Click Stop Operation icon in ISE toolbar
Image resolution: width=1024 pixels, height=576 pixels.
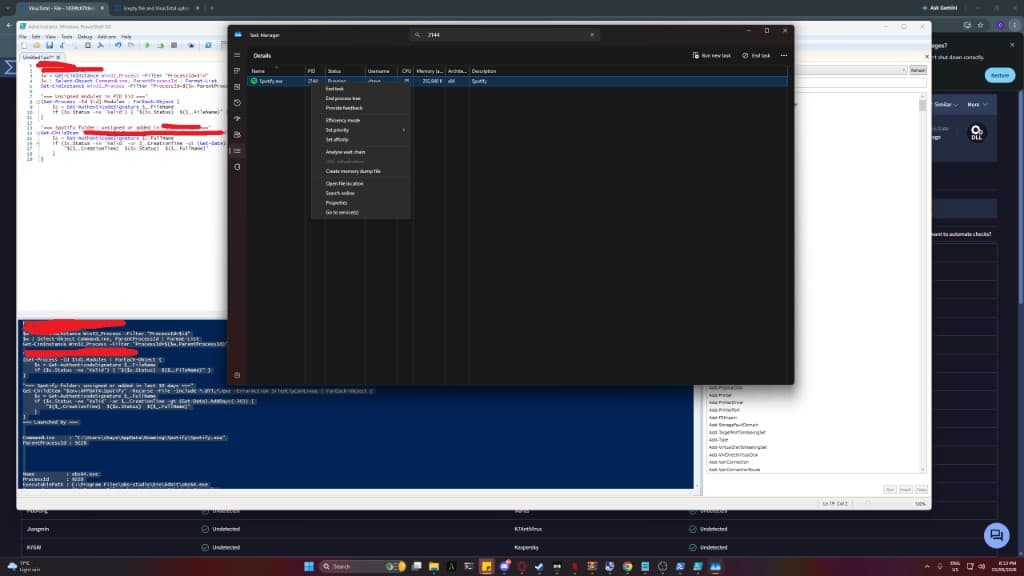click(x=174, y=46)
